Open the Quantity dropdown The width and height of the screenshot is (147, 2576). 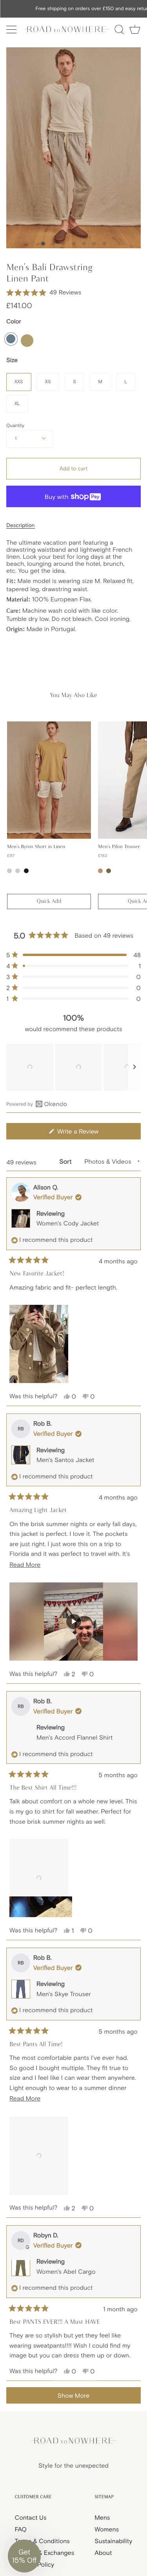click(29, 438)
